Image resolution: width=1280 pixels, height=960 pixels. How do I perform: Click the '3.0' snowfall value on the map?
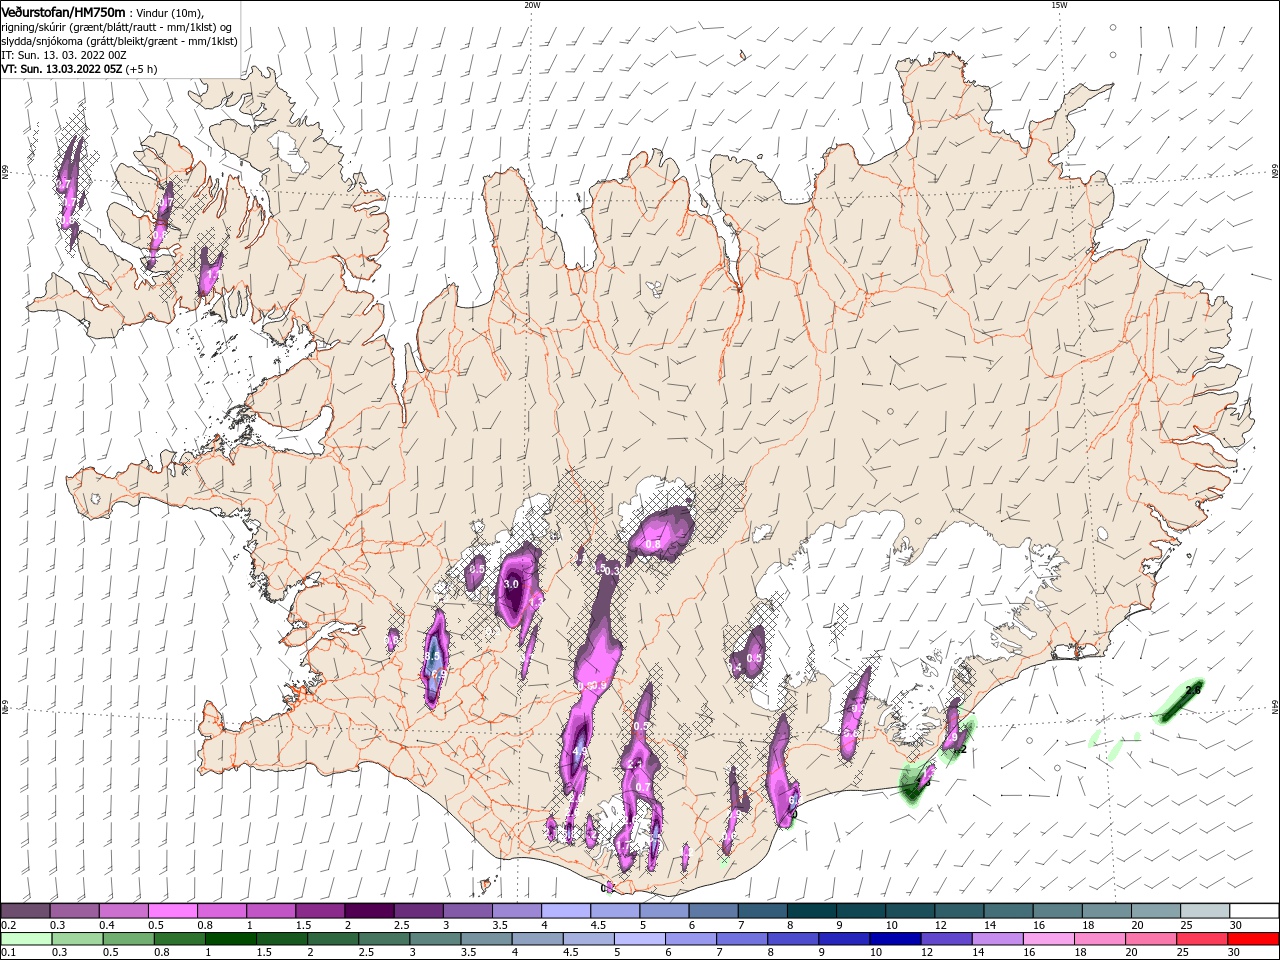(511, 584)
